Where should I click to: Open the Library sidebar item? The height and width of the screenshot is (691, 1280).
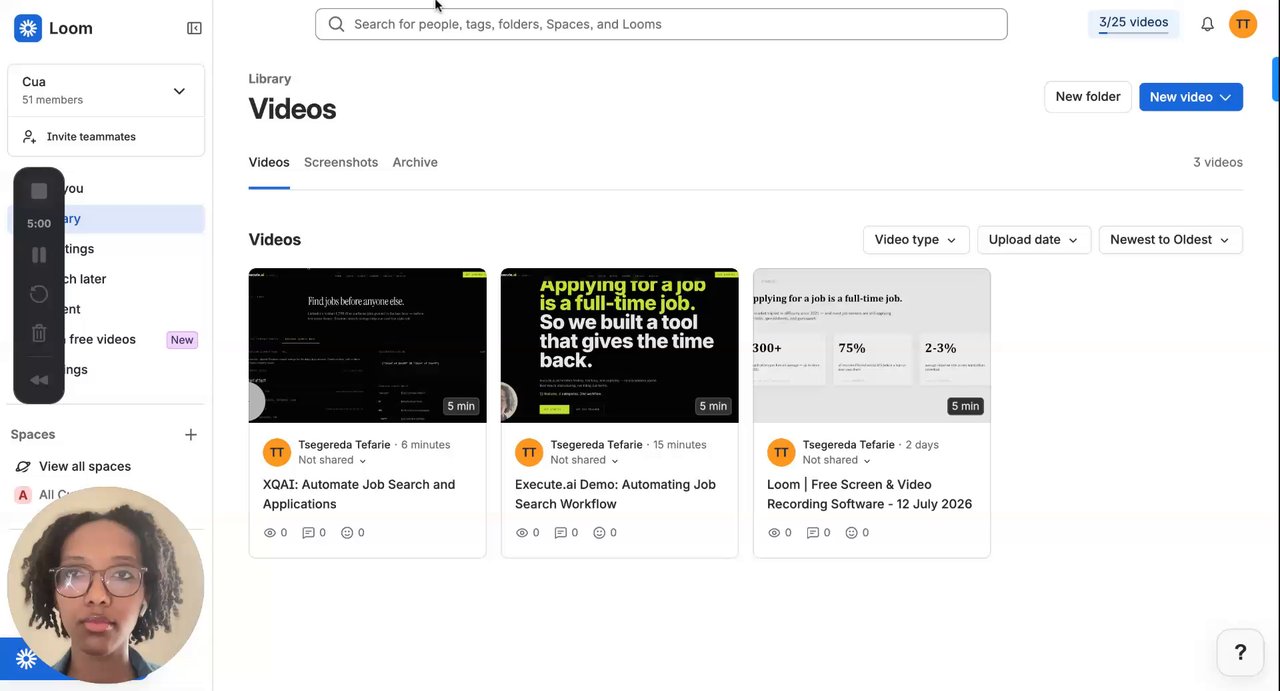pos(106,219)
